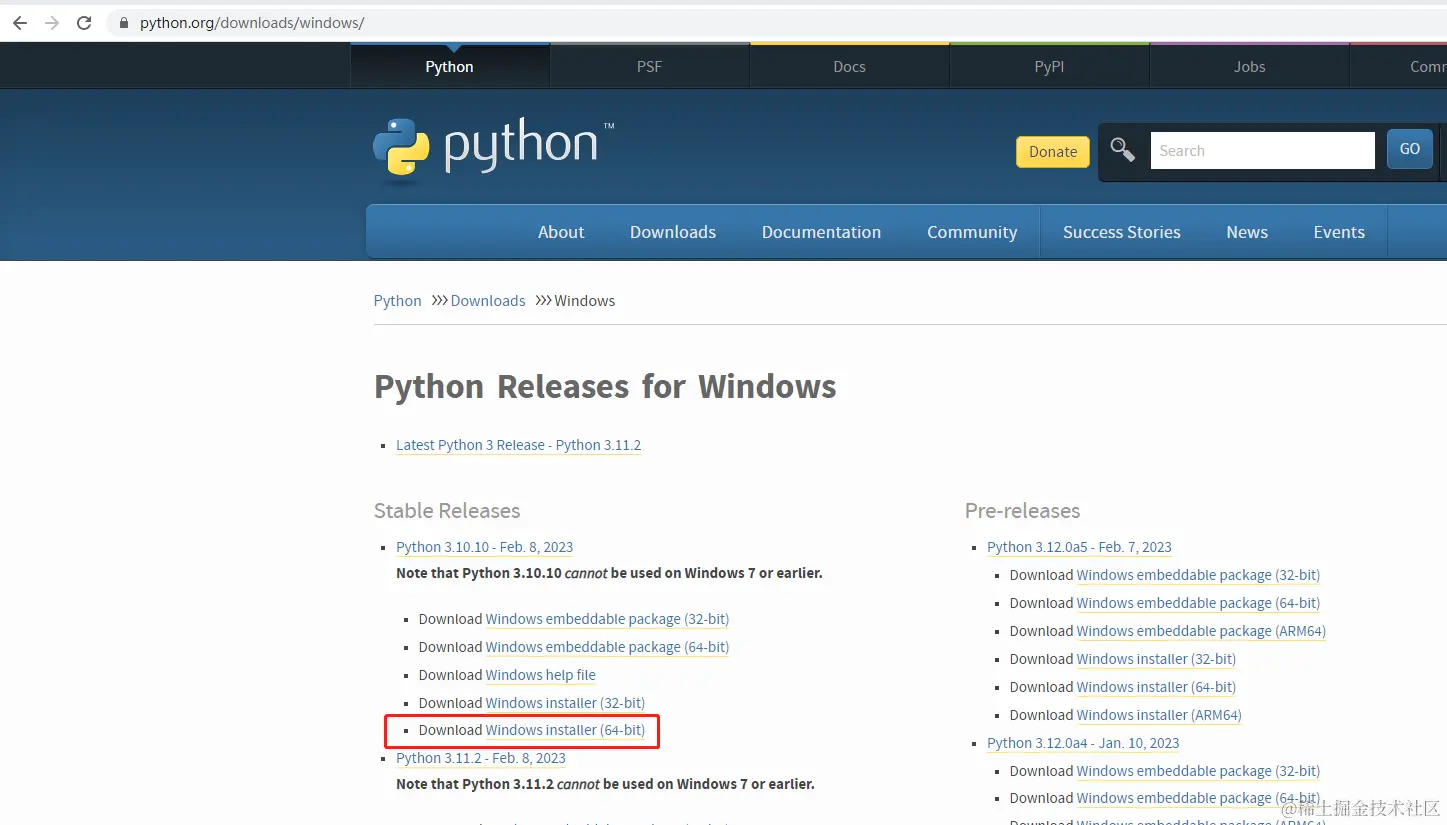Download 3.12.0a5 Windows installer (32-bit)
The height and width of the screenshot is (825, 1447).
[1157, 660]
